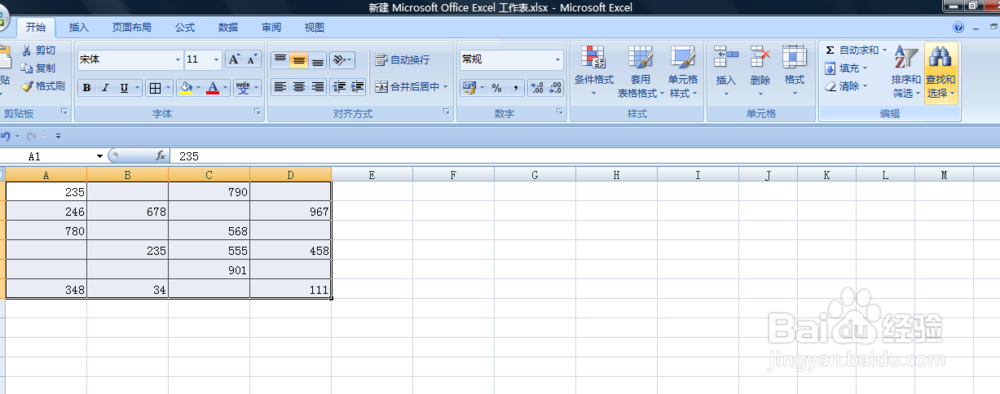Open the fill color dropdown arrow
This screenshot has height=394, width=1000.
pos(198,89)
